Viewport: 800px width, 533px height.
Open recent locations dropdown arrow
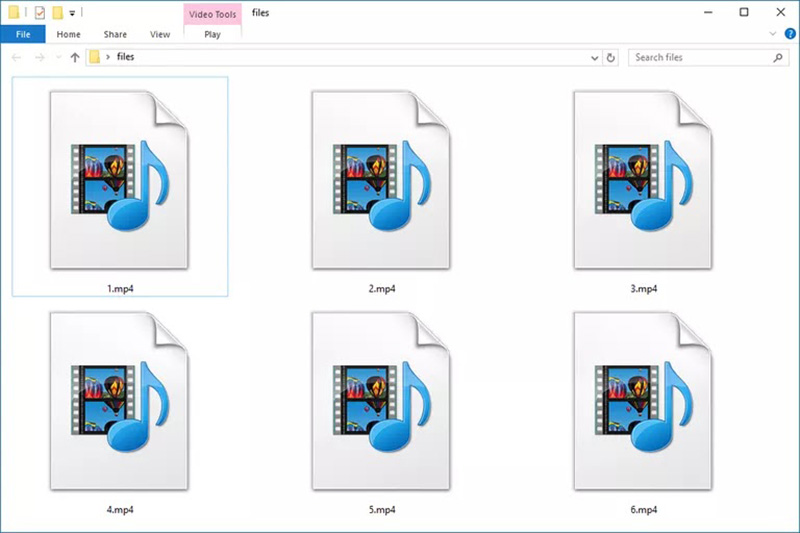(x=58, y=57)
